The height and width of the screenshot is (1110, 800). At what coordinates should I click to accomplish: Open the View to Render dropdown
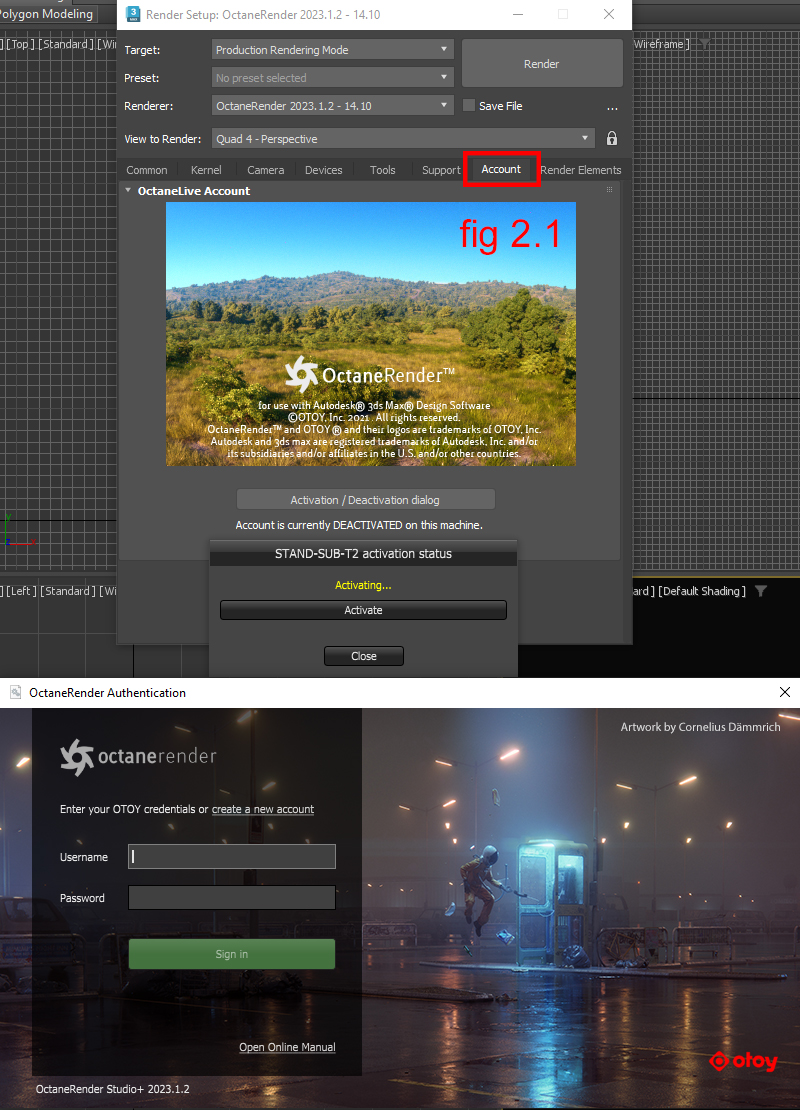pos(403,139)
